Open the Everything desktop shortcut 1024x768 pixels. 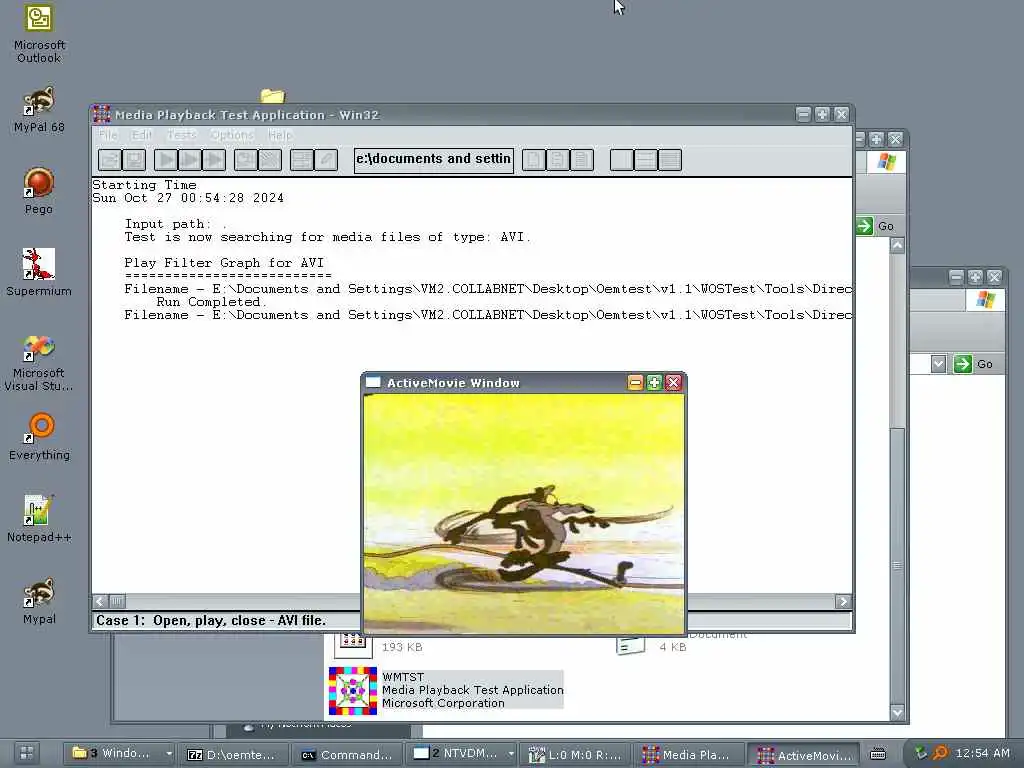coord(39,437)
